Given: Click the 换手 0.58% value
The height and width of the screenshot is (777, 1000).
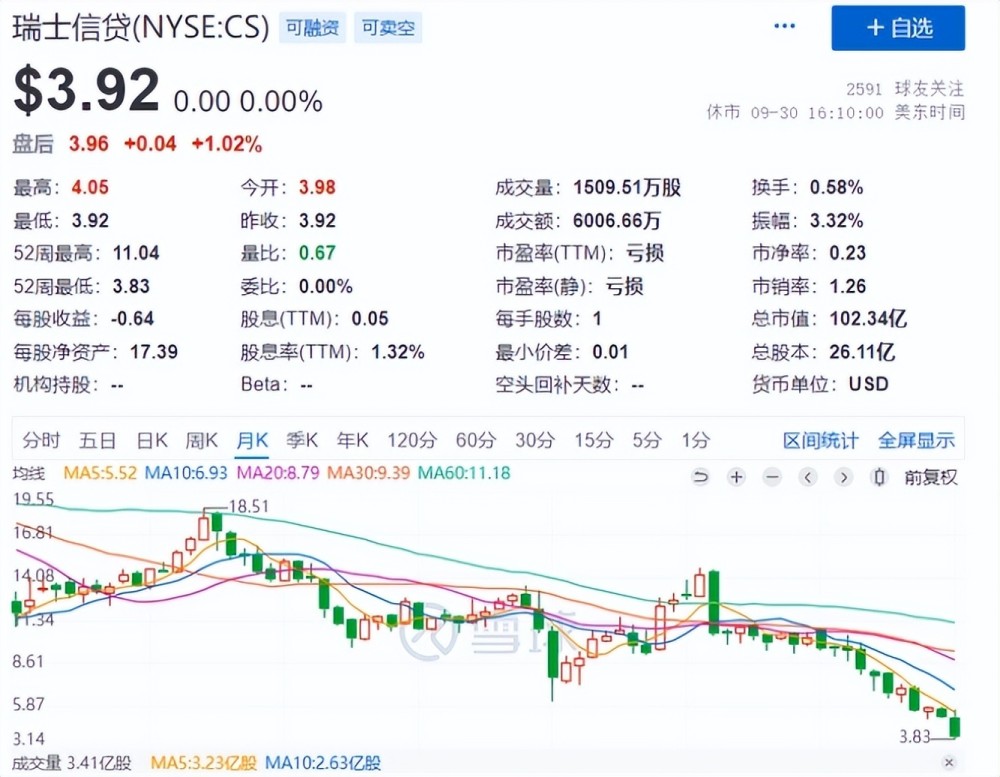Looking at the screenshot, I should [x=836, y=188].
